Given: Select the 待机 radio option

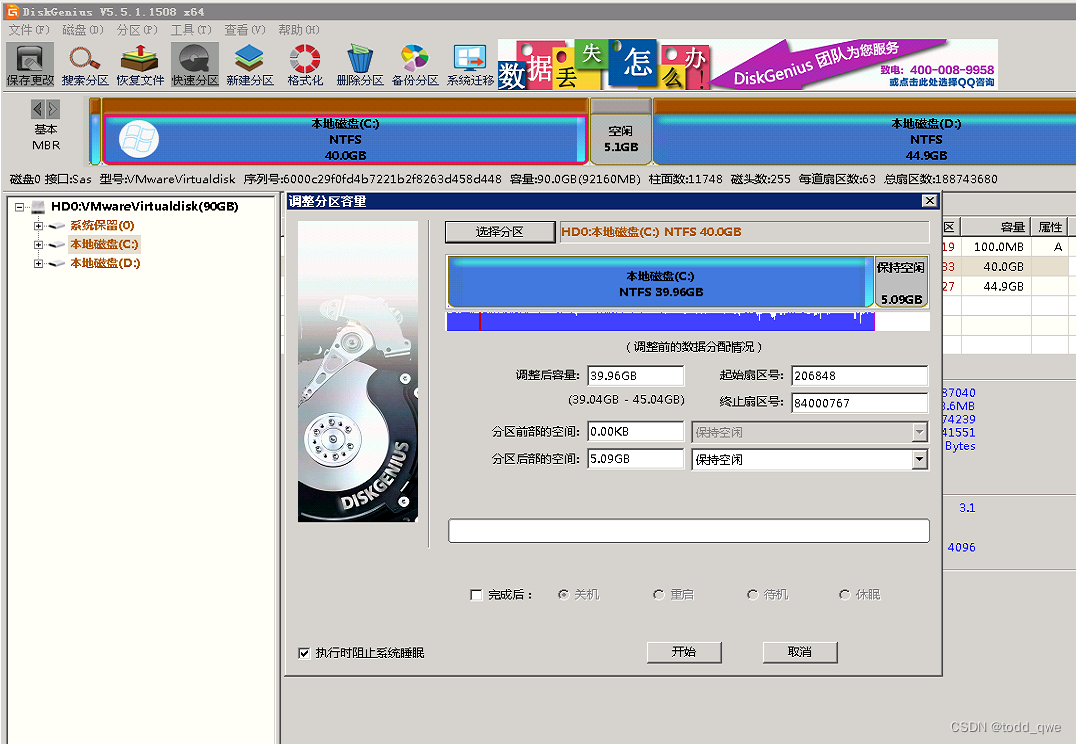Looking at the screenshot, I should coord(753,594).
